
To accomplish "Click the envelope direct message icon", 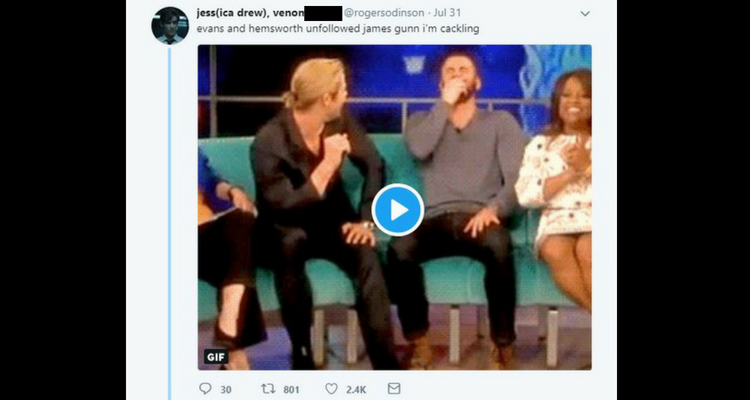I will pyautogui.click(x=393, y=388).
